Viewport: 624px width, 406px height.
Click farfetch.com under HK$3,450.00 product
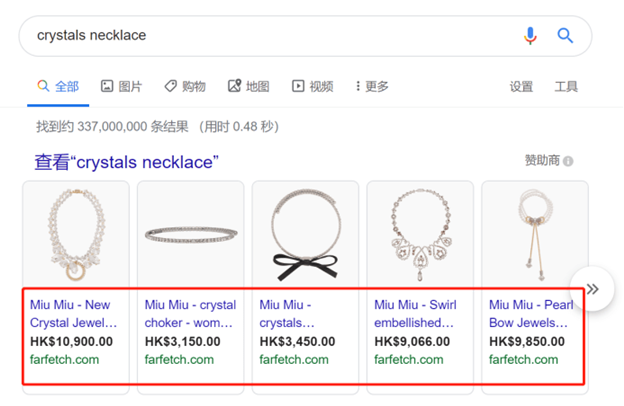pyautogui.click(x=294, y=360)
